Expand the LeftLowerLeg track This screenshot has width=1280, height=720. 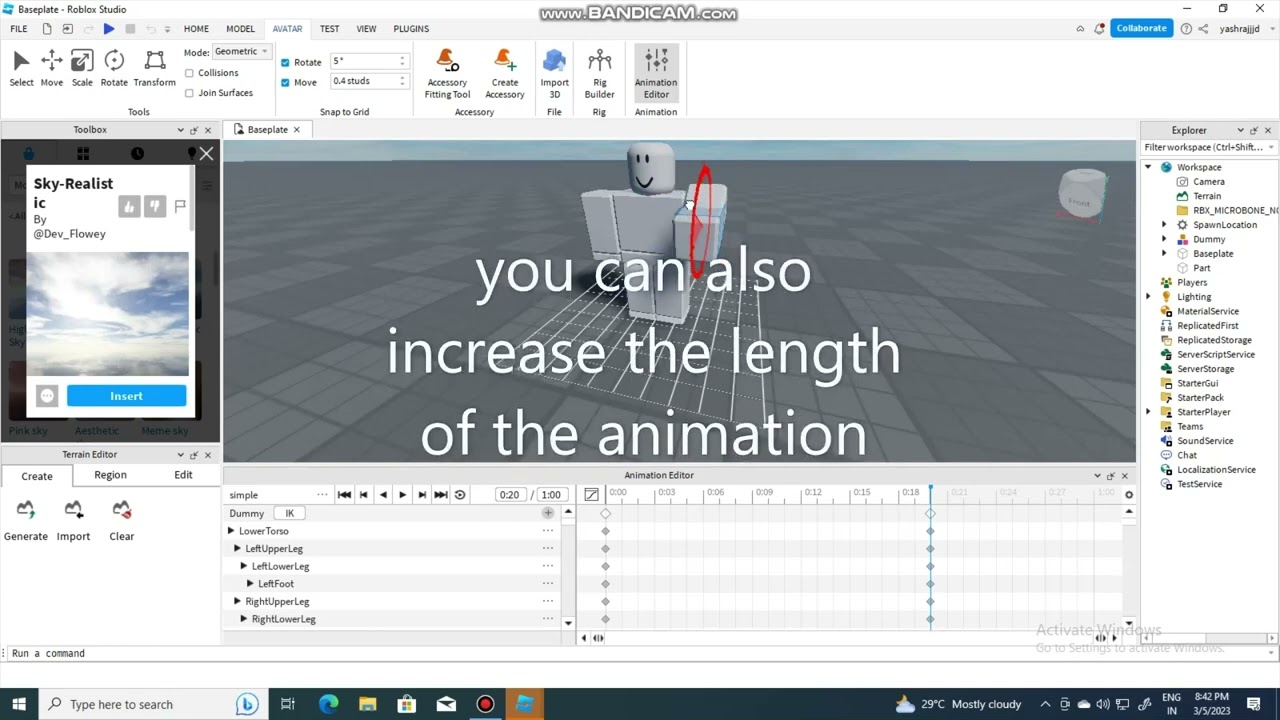[x=244, y=566]
